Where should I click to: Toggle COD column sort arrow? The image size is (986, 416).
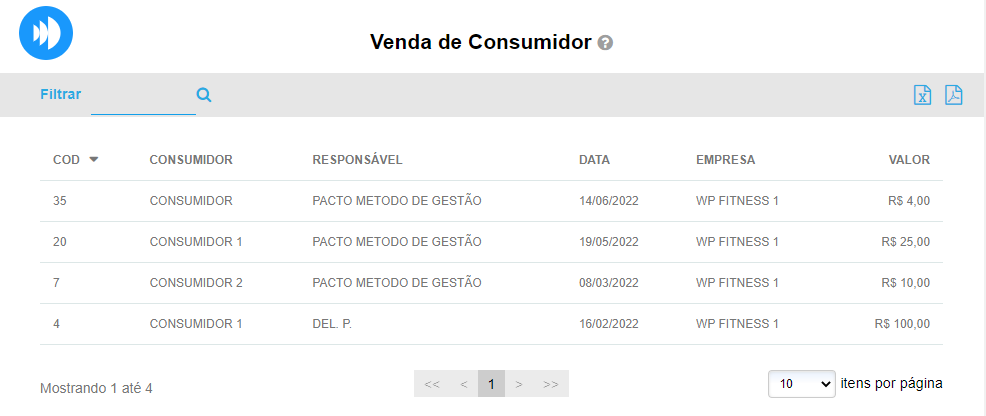94,159
